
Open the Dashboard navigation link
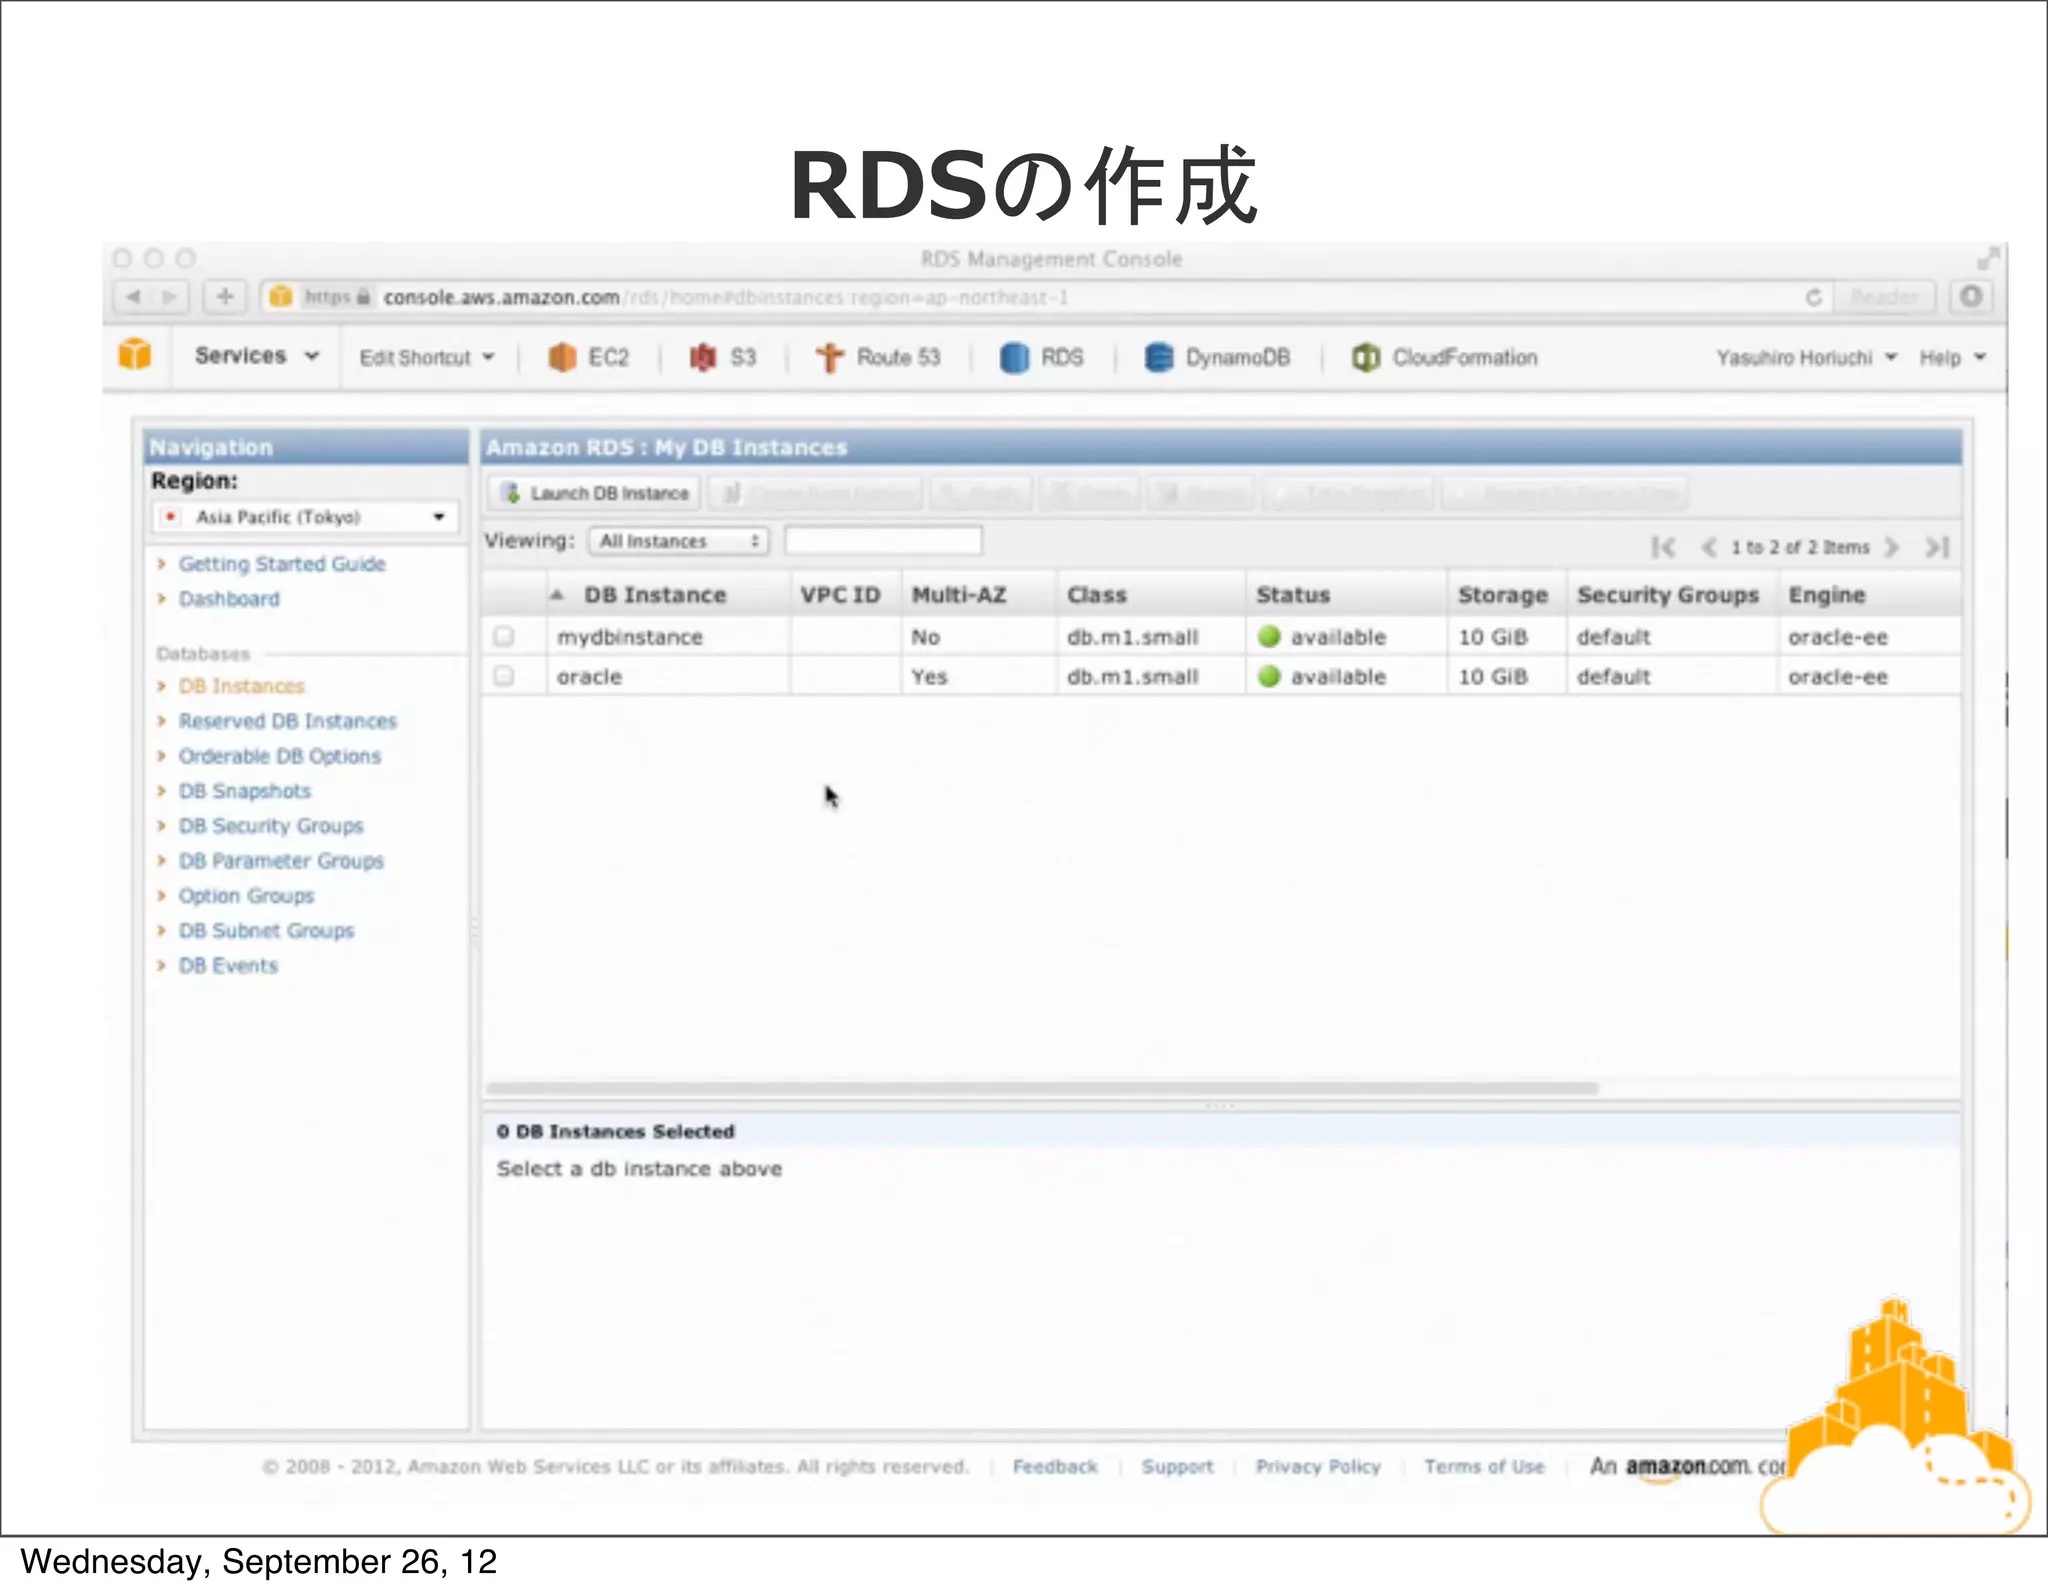click(x=229, y=599)
